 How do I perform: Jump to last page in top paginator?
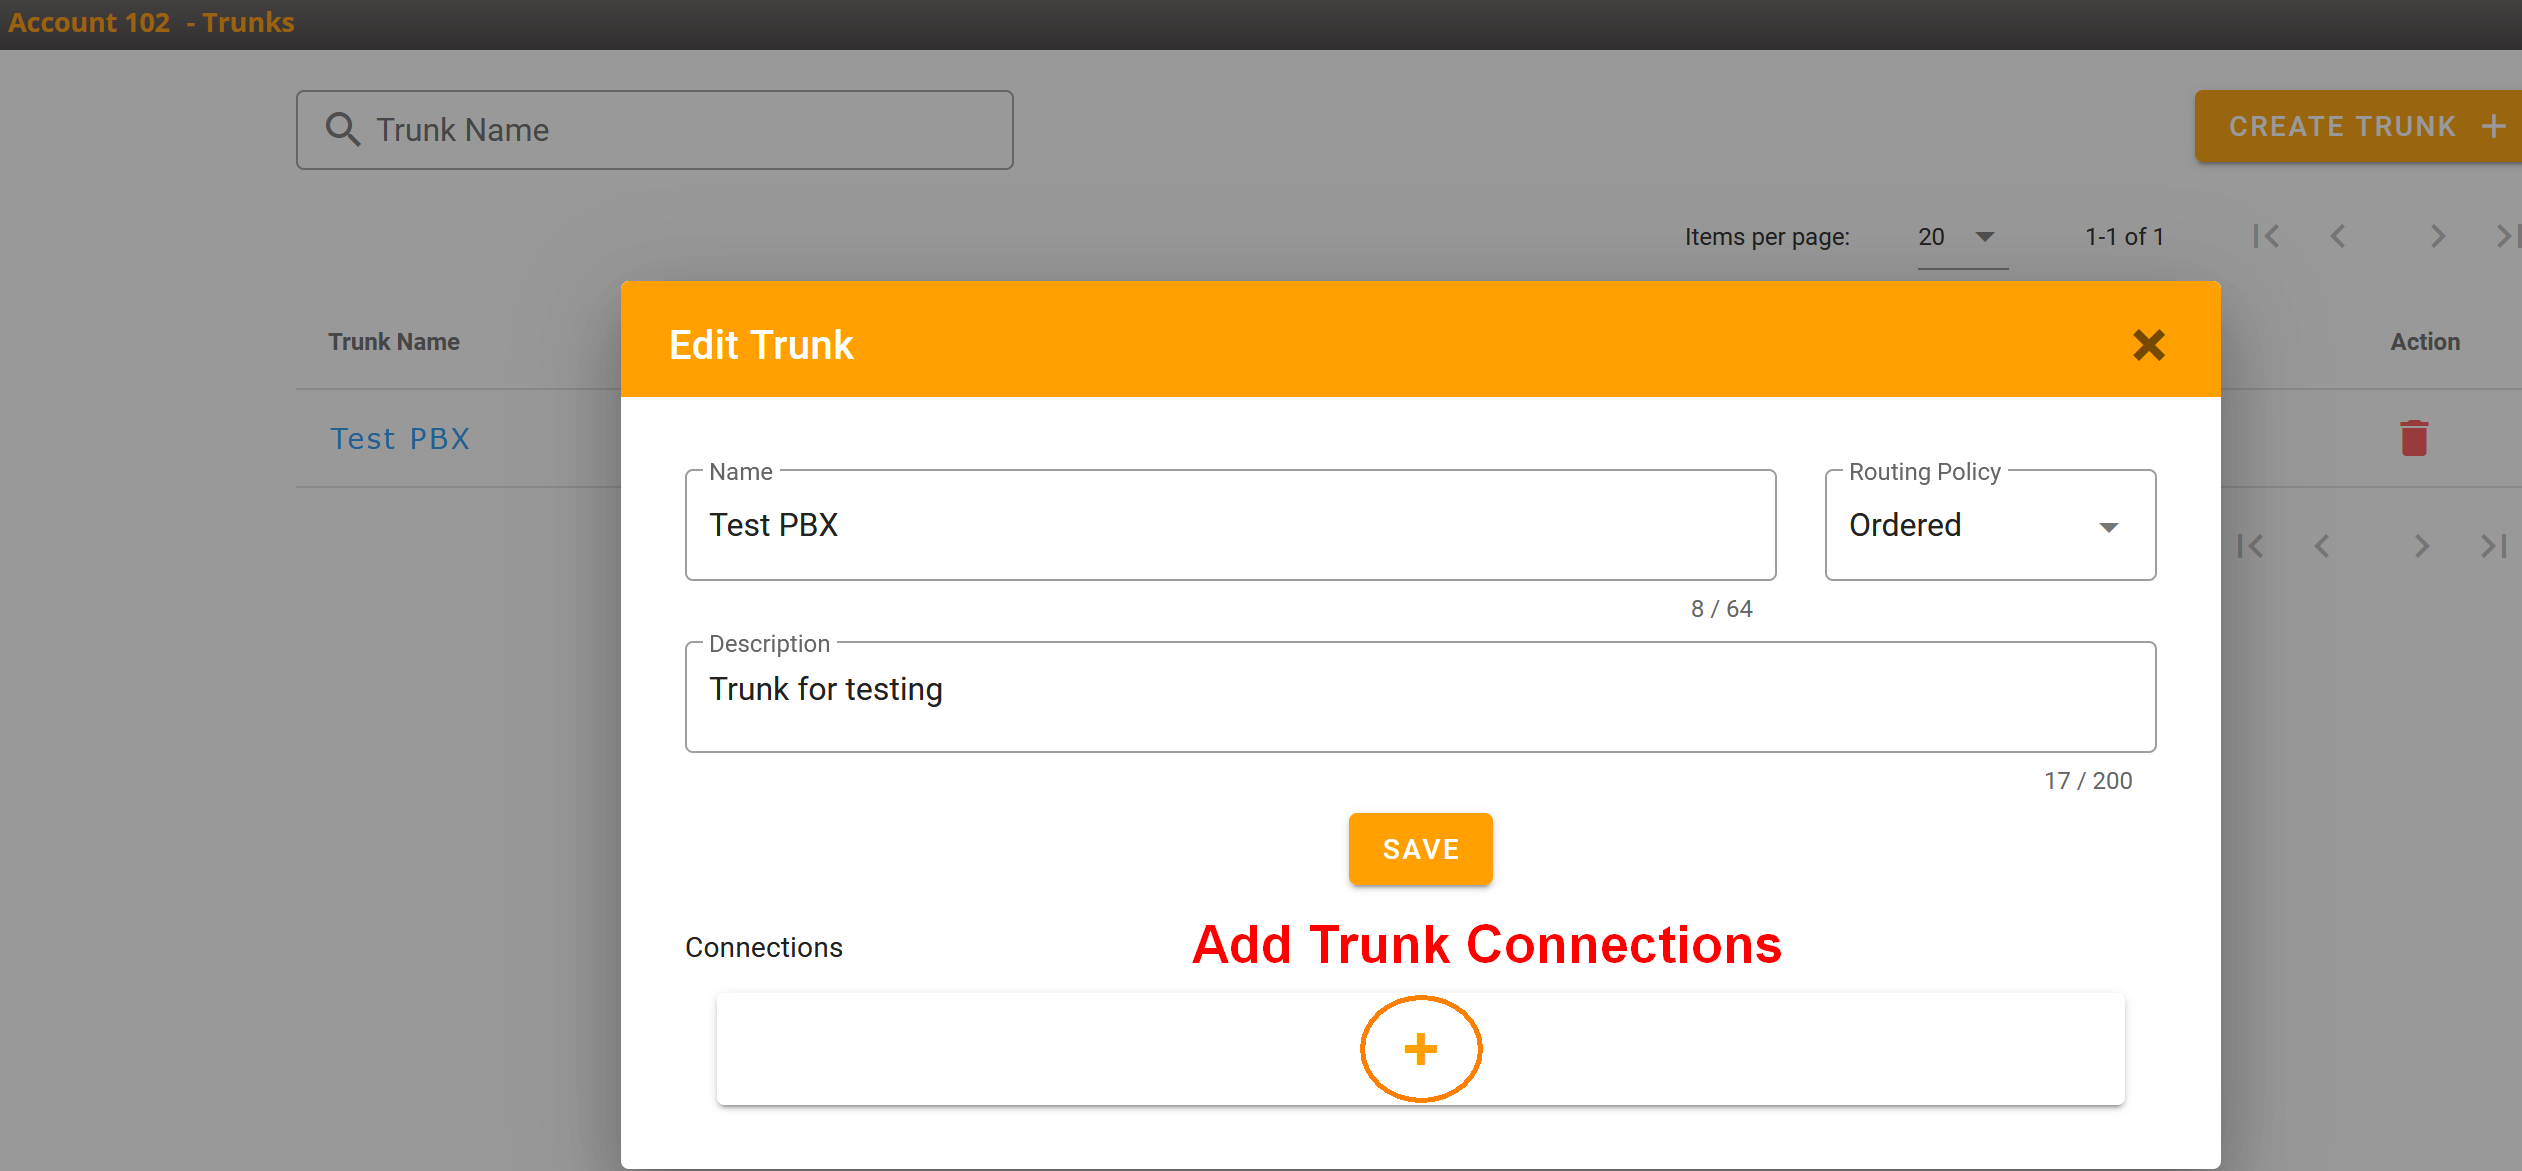click(x=2506, y=237)
